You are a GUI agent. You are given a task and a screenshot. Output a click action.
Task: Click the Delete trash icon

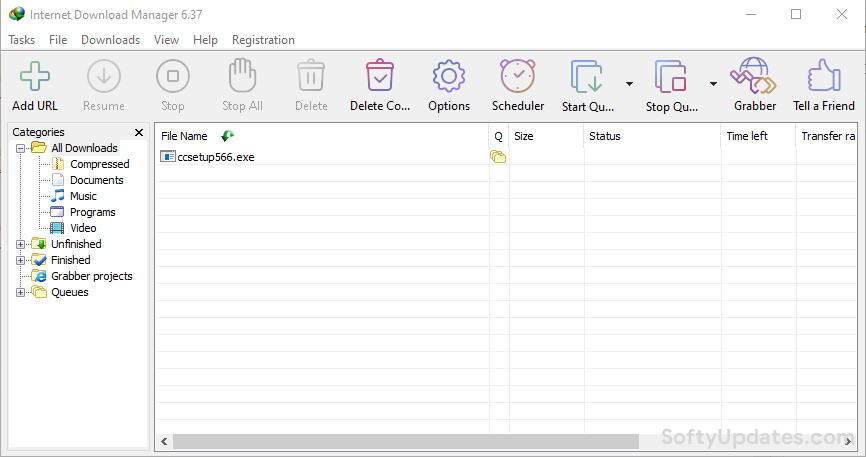(x=311, y=76)
